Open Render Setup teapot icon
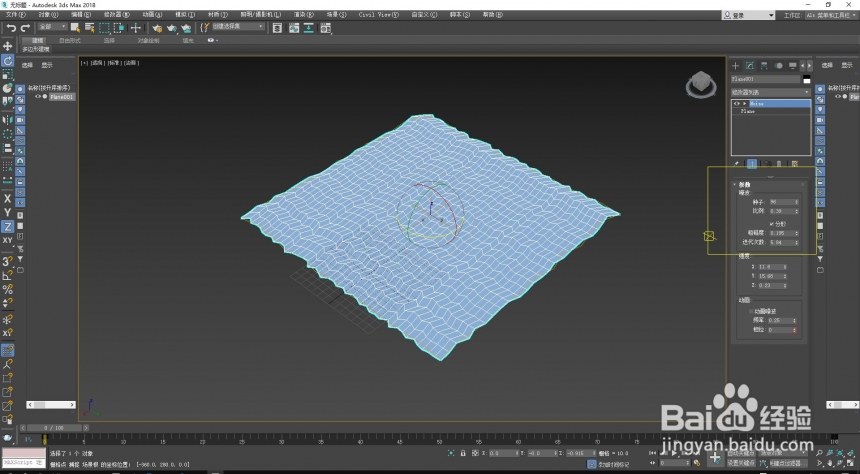The width and height of the screenshot is (860, 474). point(157,28)
